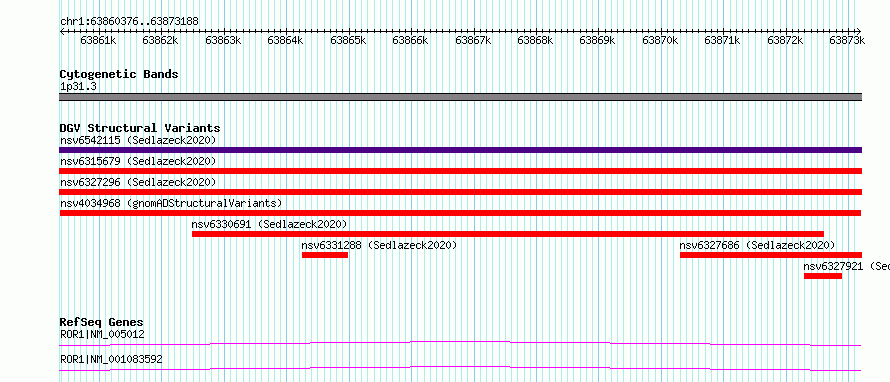The width and height of the screenshot is (890, 382).
Task: Click the 63864k ruler tick label
Action: (286, 40)
